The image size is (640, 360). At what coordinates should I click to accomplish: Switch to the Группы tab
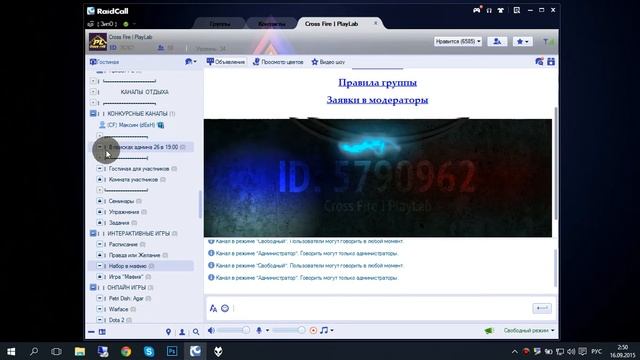click(220, 24)
